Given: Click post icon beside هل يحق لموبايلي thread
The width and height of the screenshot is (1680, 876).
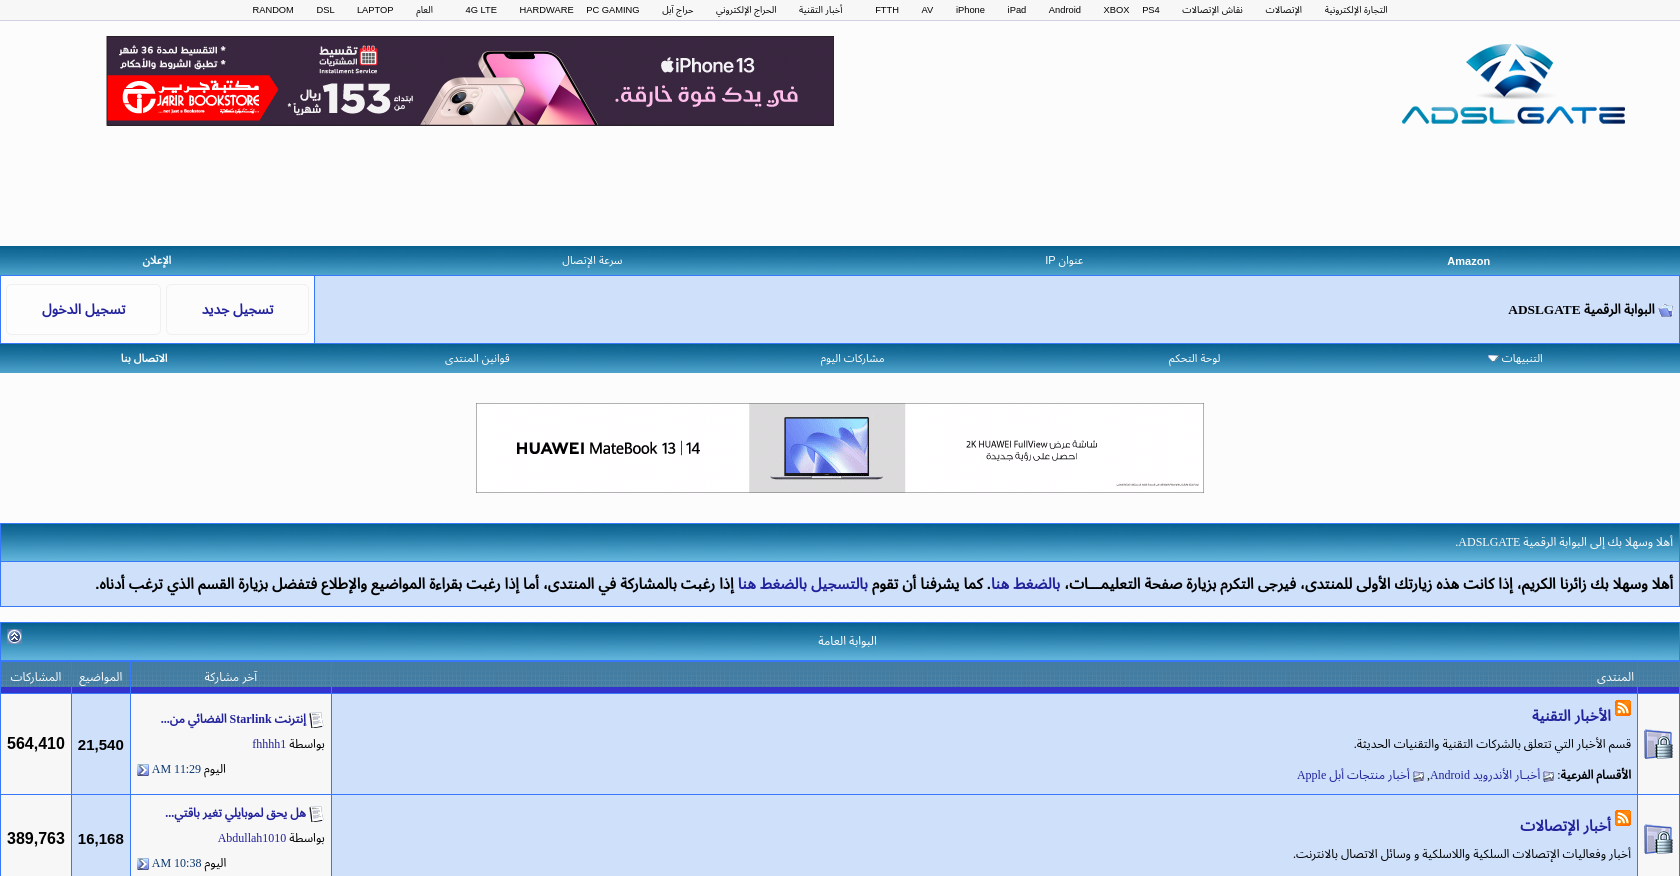Looking at the screenshot, I should pos(317,814).
